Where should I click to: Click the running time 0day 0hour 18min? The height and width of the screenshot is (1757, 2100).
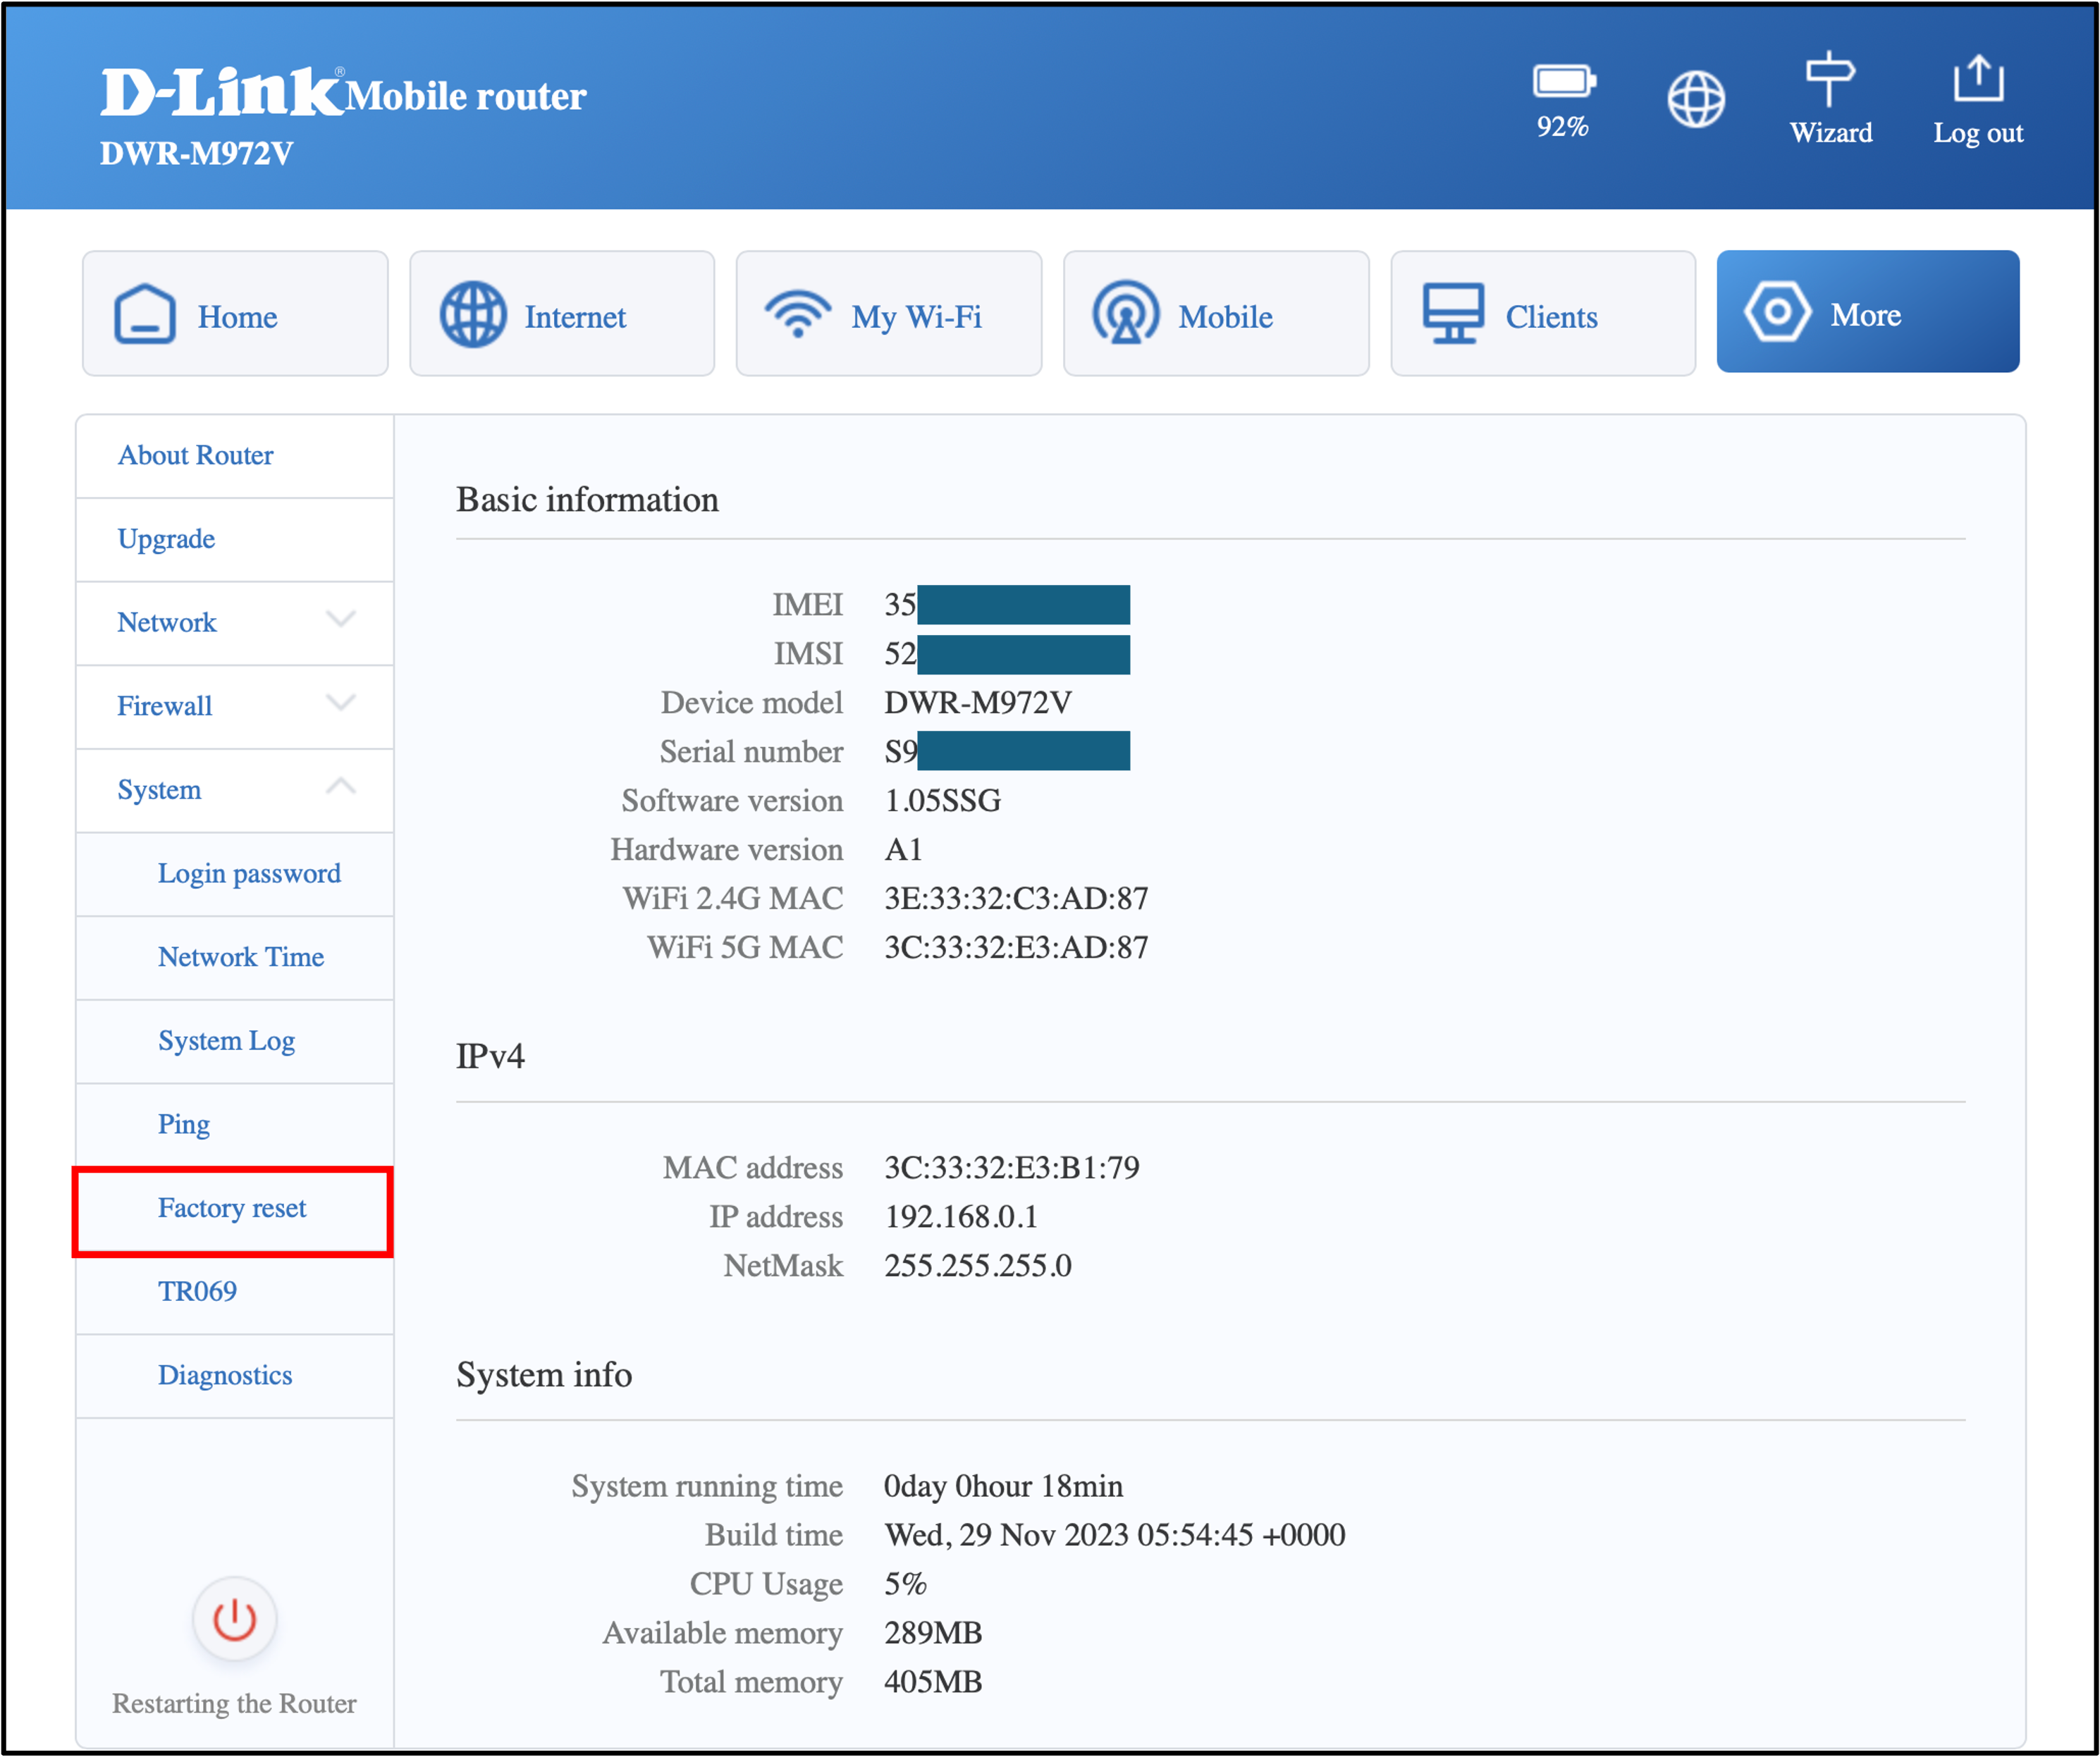pyautogui.click(x=1004, y=1486)
